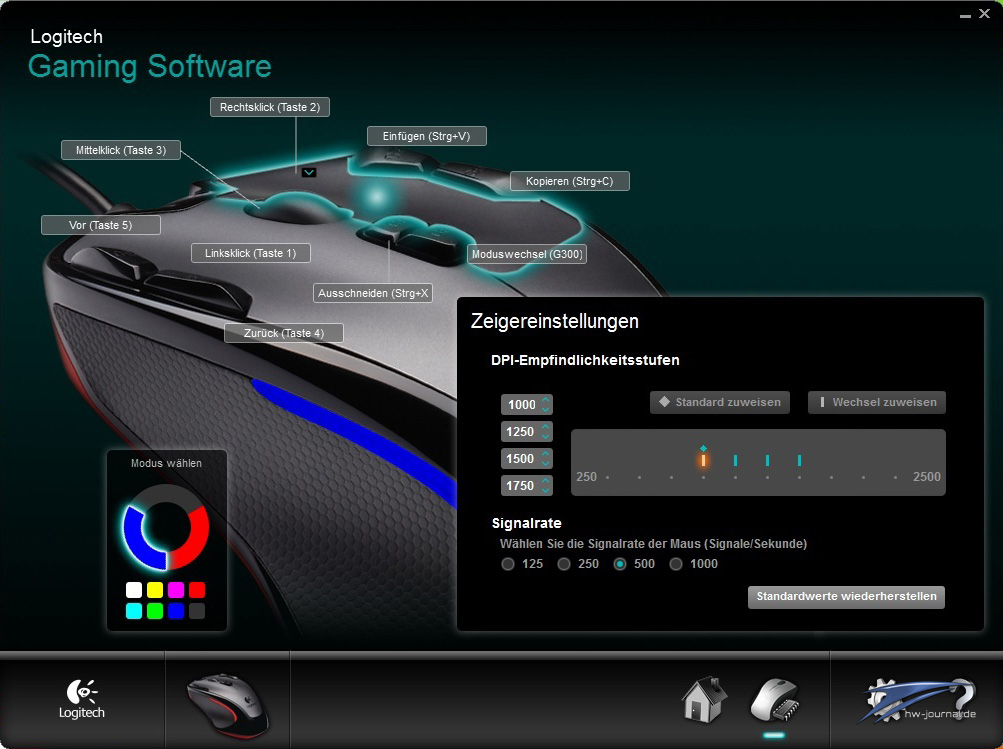Click the Einfügen (Strg+V) button label

[x=427, y=136]
